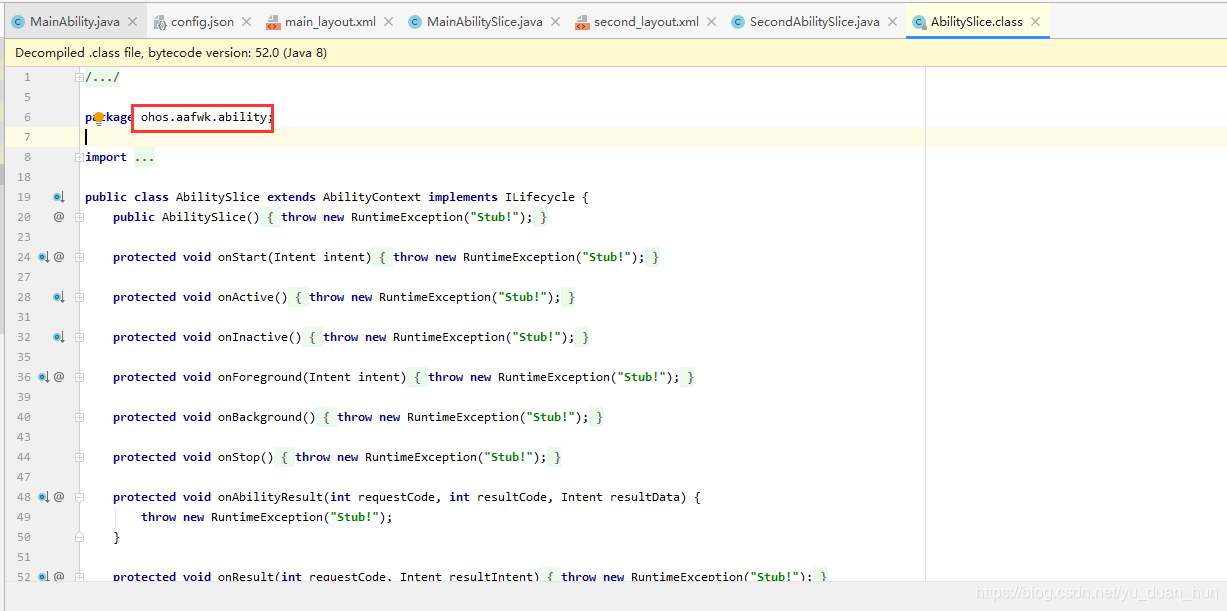Click the onStart method name
The width and height of the screenshot is (1227, 611).
tap(243, 257)
